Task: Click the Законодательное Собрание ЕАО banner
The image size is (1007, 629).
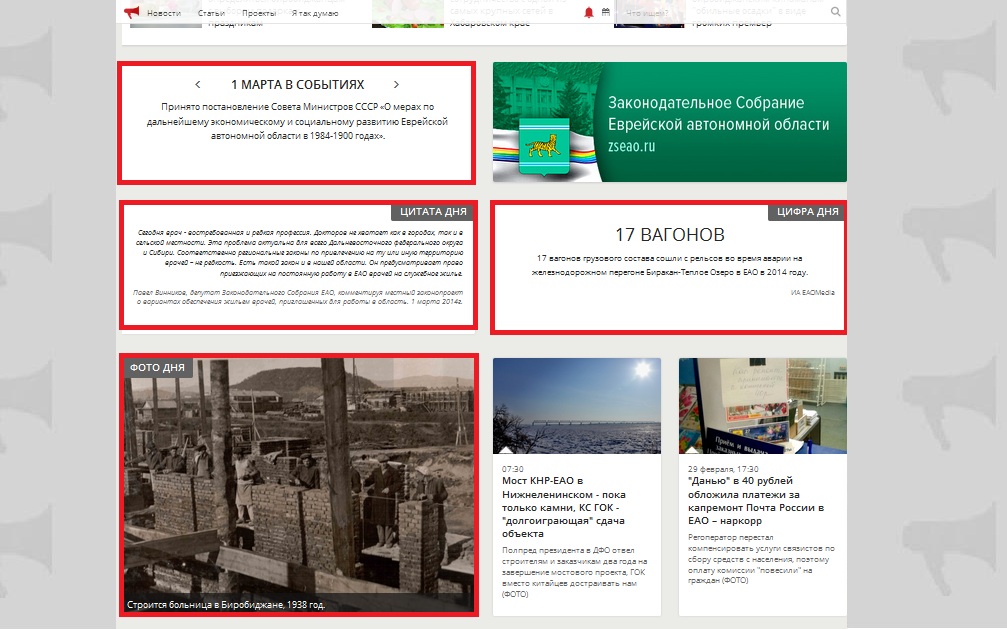Action: tap(669, 122)
